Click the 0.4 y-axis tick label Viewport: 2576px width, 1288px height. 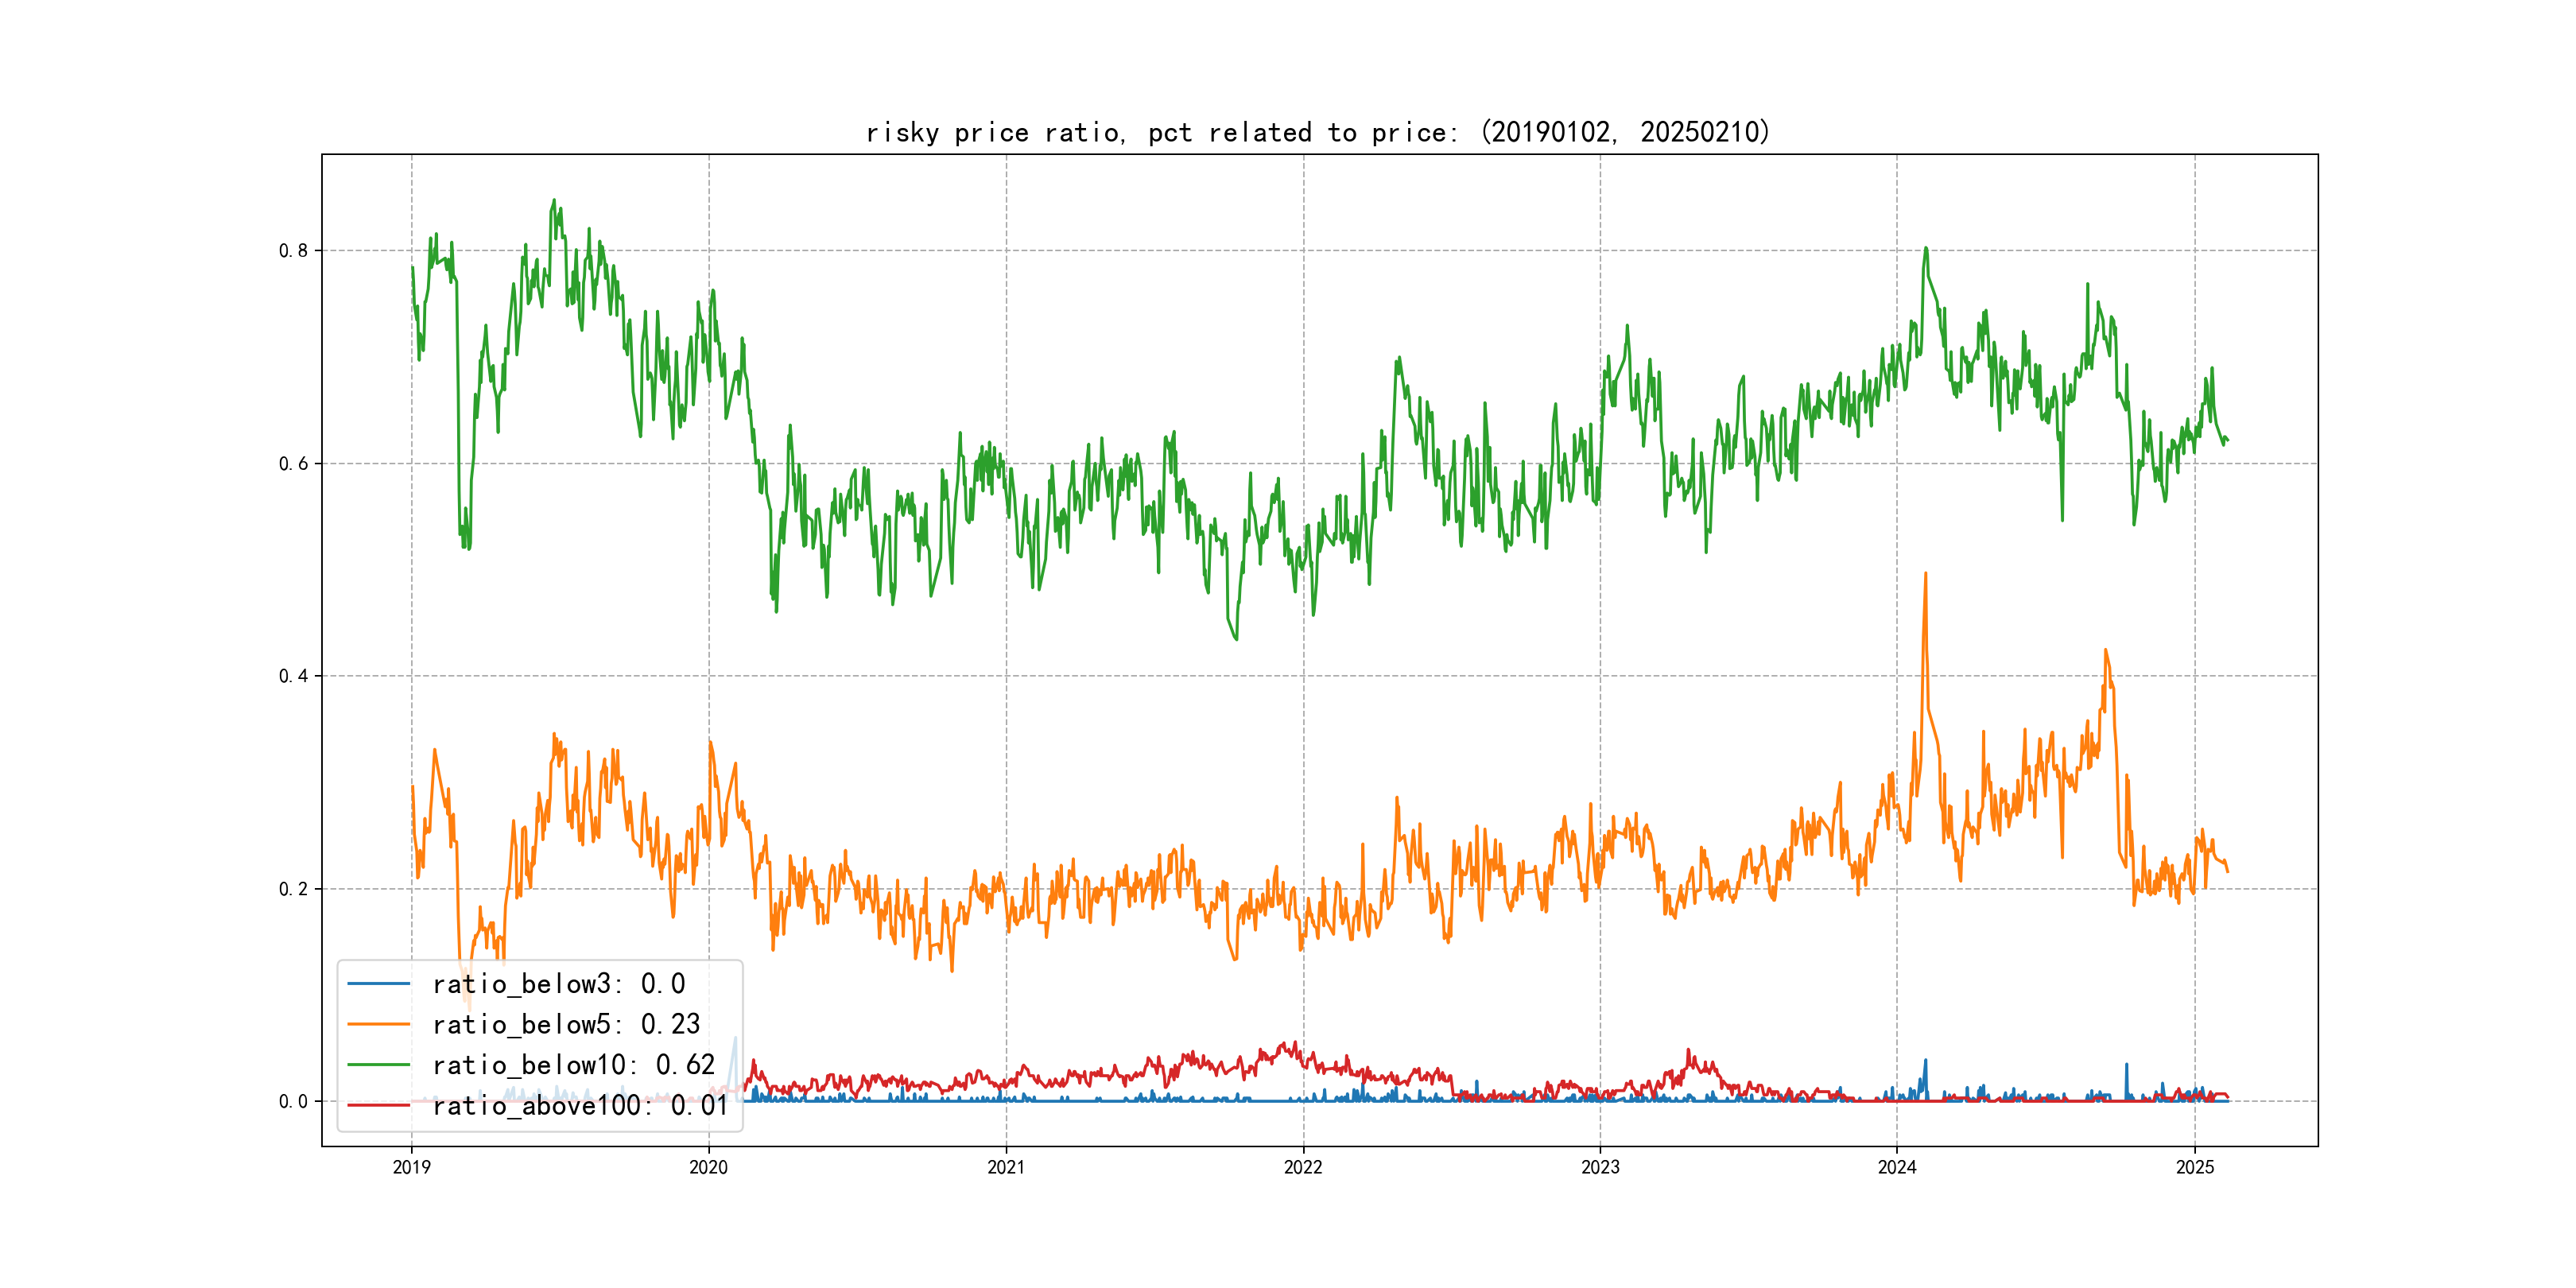293,676
